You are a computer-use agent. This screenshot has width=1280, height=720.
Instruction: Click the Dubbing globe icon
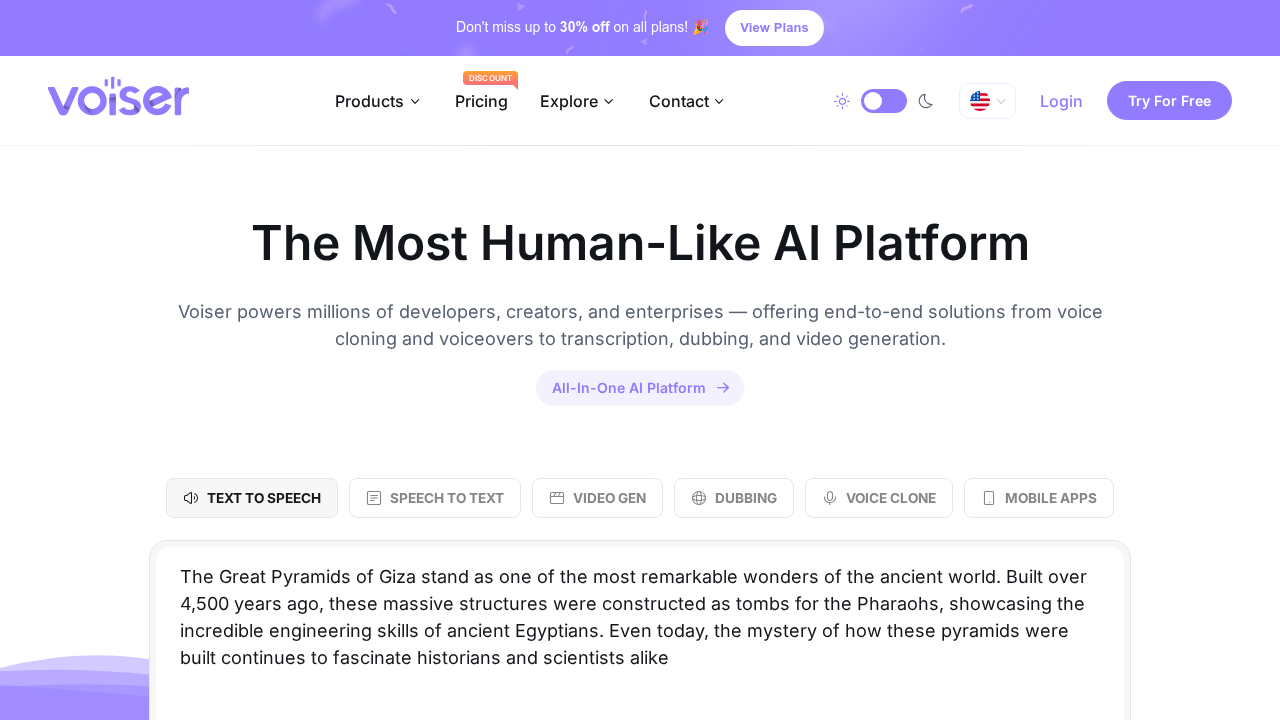coord(697,497)
